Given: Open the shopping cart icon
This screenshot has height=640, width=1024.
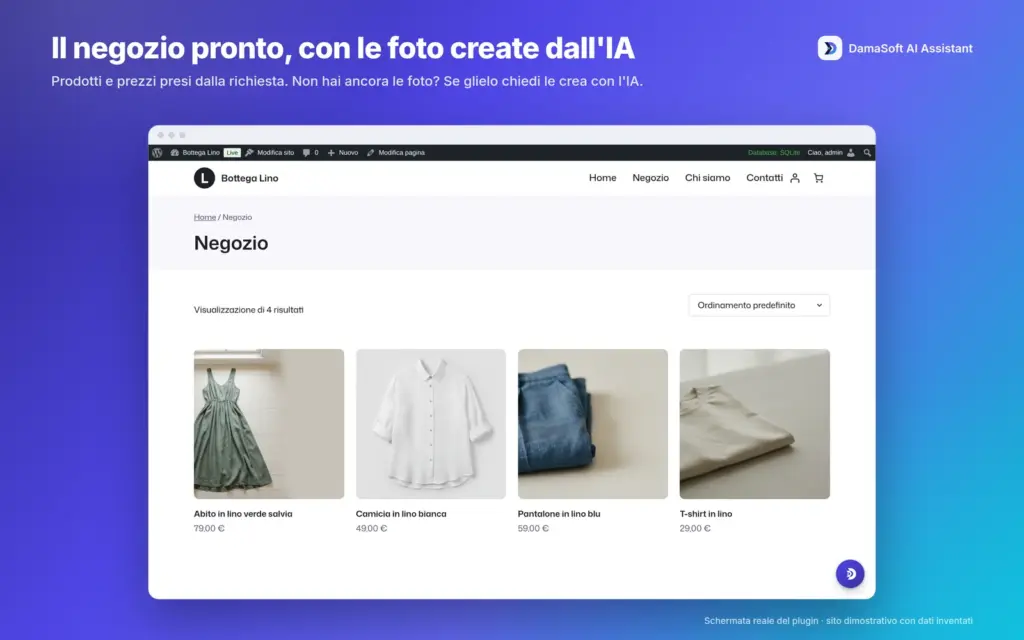Looking at the screenshot, I should [818, 178].
